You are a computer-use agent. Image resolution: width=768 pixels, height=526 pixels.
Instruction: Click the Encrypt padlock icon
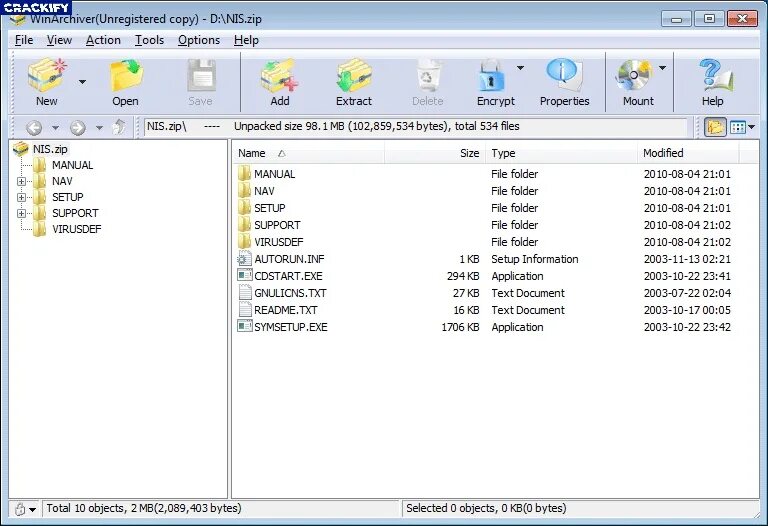coord(491,76)
